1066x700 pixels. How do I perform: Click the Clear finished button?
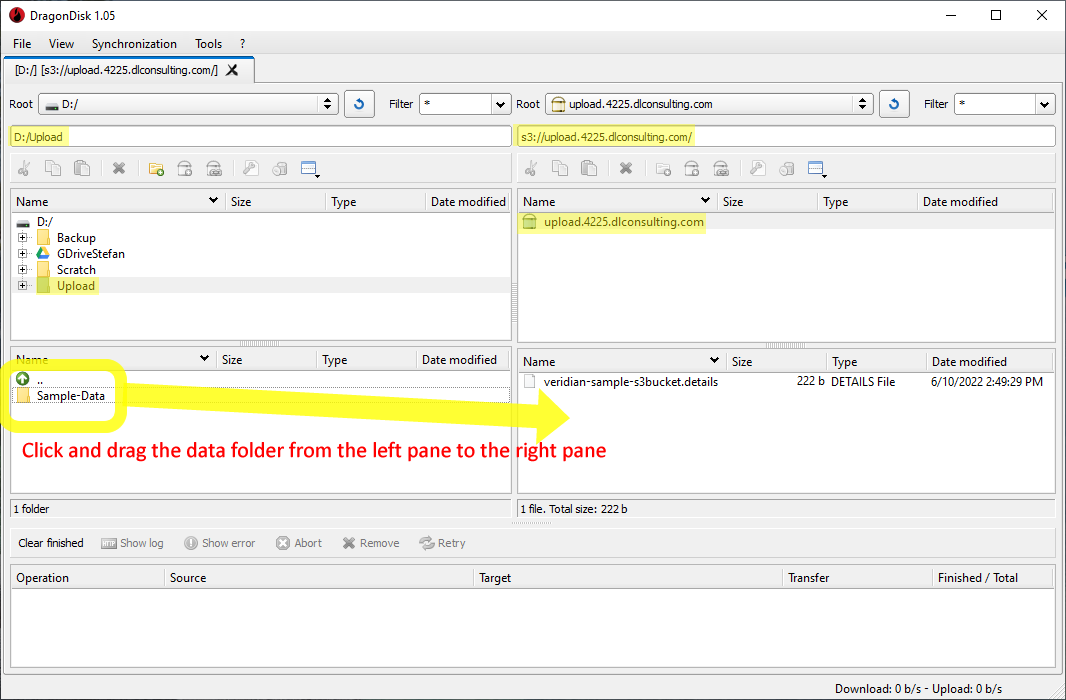50,542
